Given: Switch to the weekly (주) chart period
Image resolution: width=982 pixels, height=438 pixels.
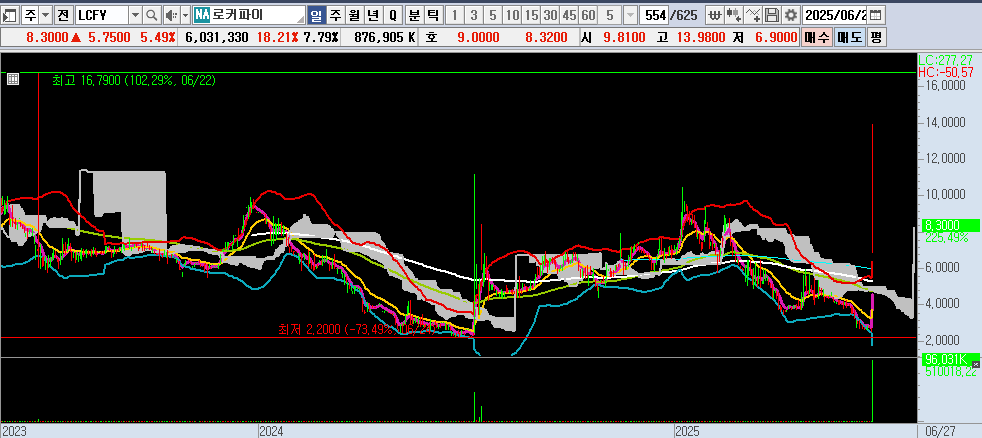Looking at the screenshot, I should point(336,14).
